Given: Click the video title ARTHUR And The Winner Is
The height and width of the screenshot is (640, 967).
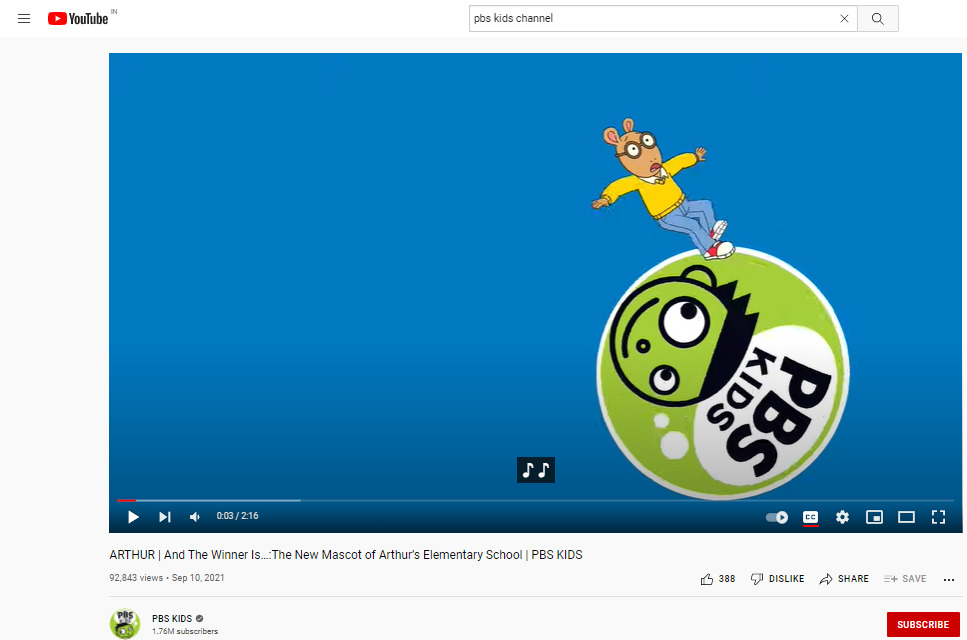Looking at the screenshot, I should (345, 554).
